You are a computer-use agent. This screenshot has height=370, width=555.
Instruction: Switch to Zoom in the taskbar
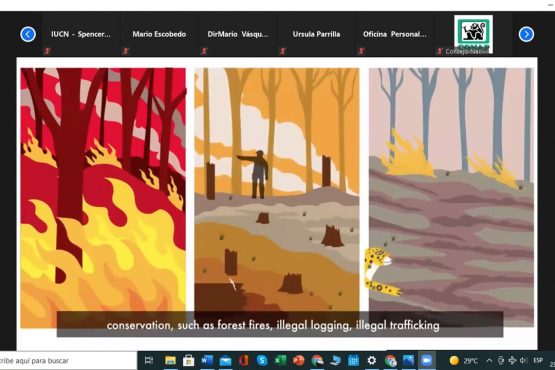click(x=427, y=361)
